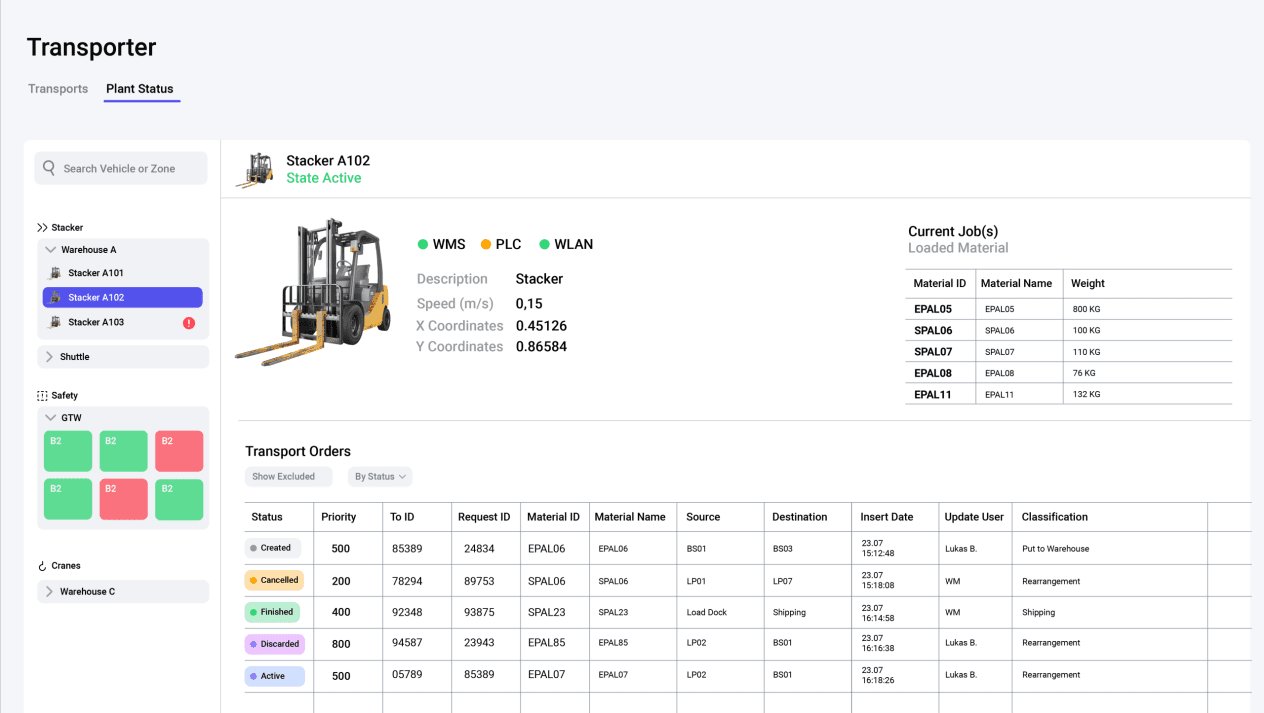The image size is (1264, 713).
Task: Select the Plant Status tab
Action: [140, 89]
